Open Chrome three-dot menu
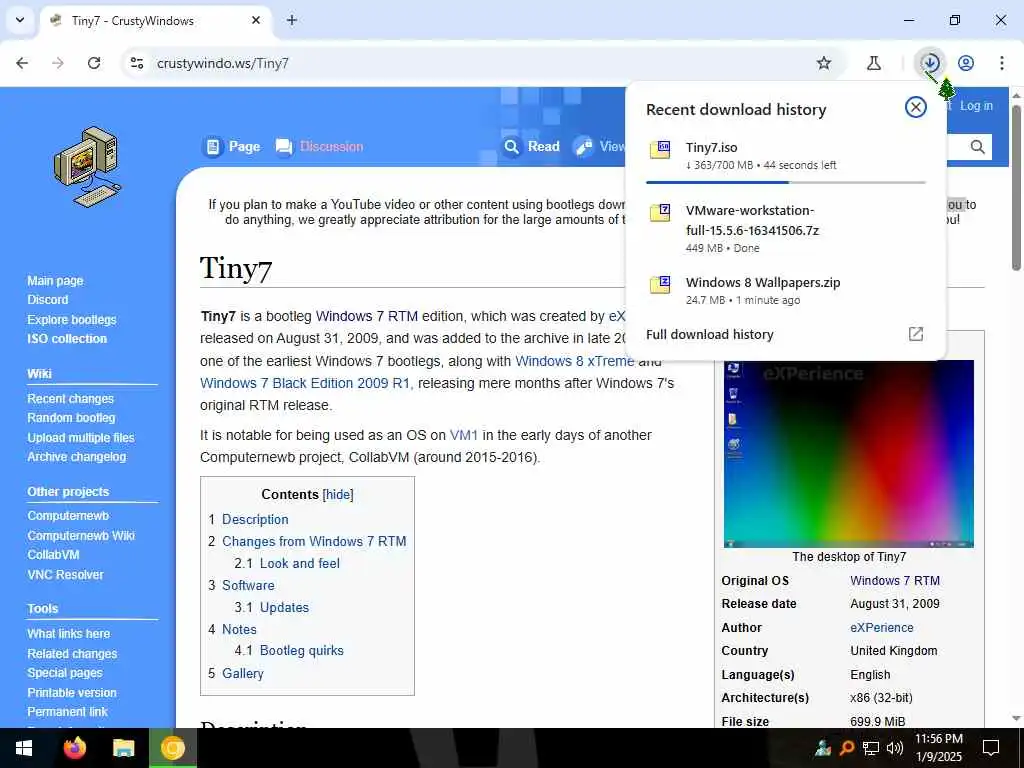This screenshot has height=768, width=1024. 1002,63
